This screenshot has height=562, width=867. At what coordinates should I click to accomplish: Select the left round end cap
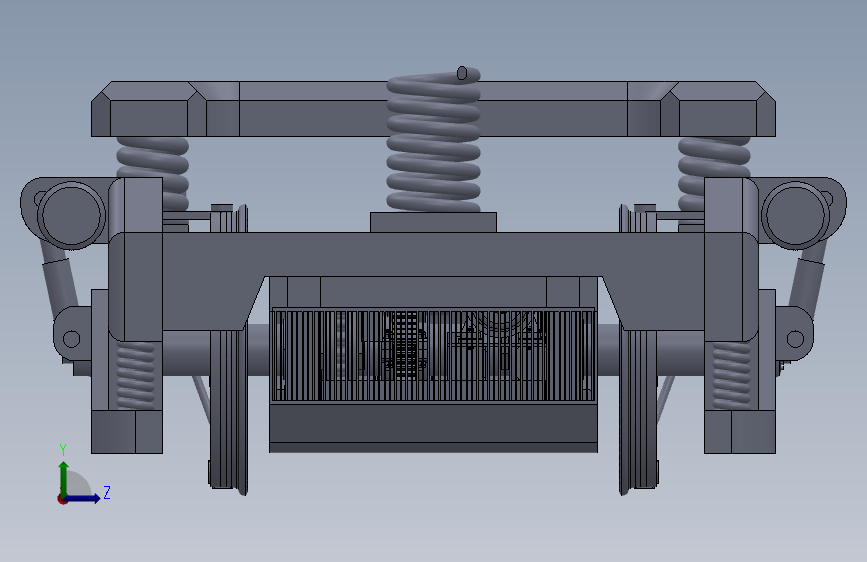(71, 214)
